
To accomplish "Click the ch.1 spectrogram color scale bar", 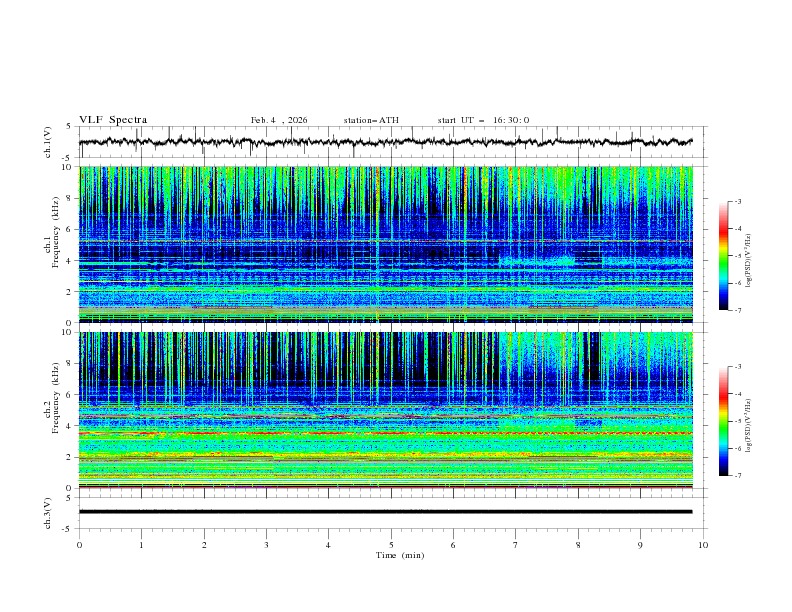I will pyautogui.click(x=723, y=256).
